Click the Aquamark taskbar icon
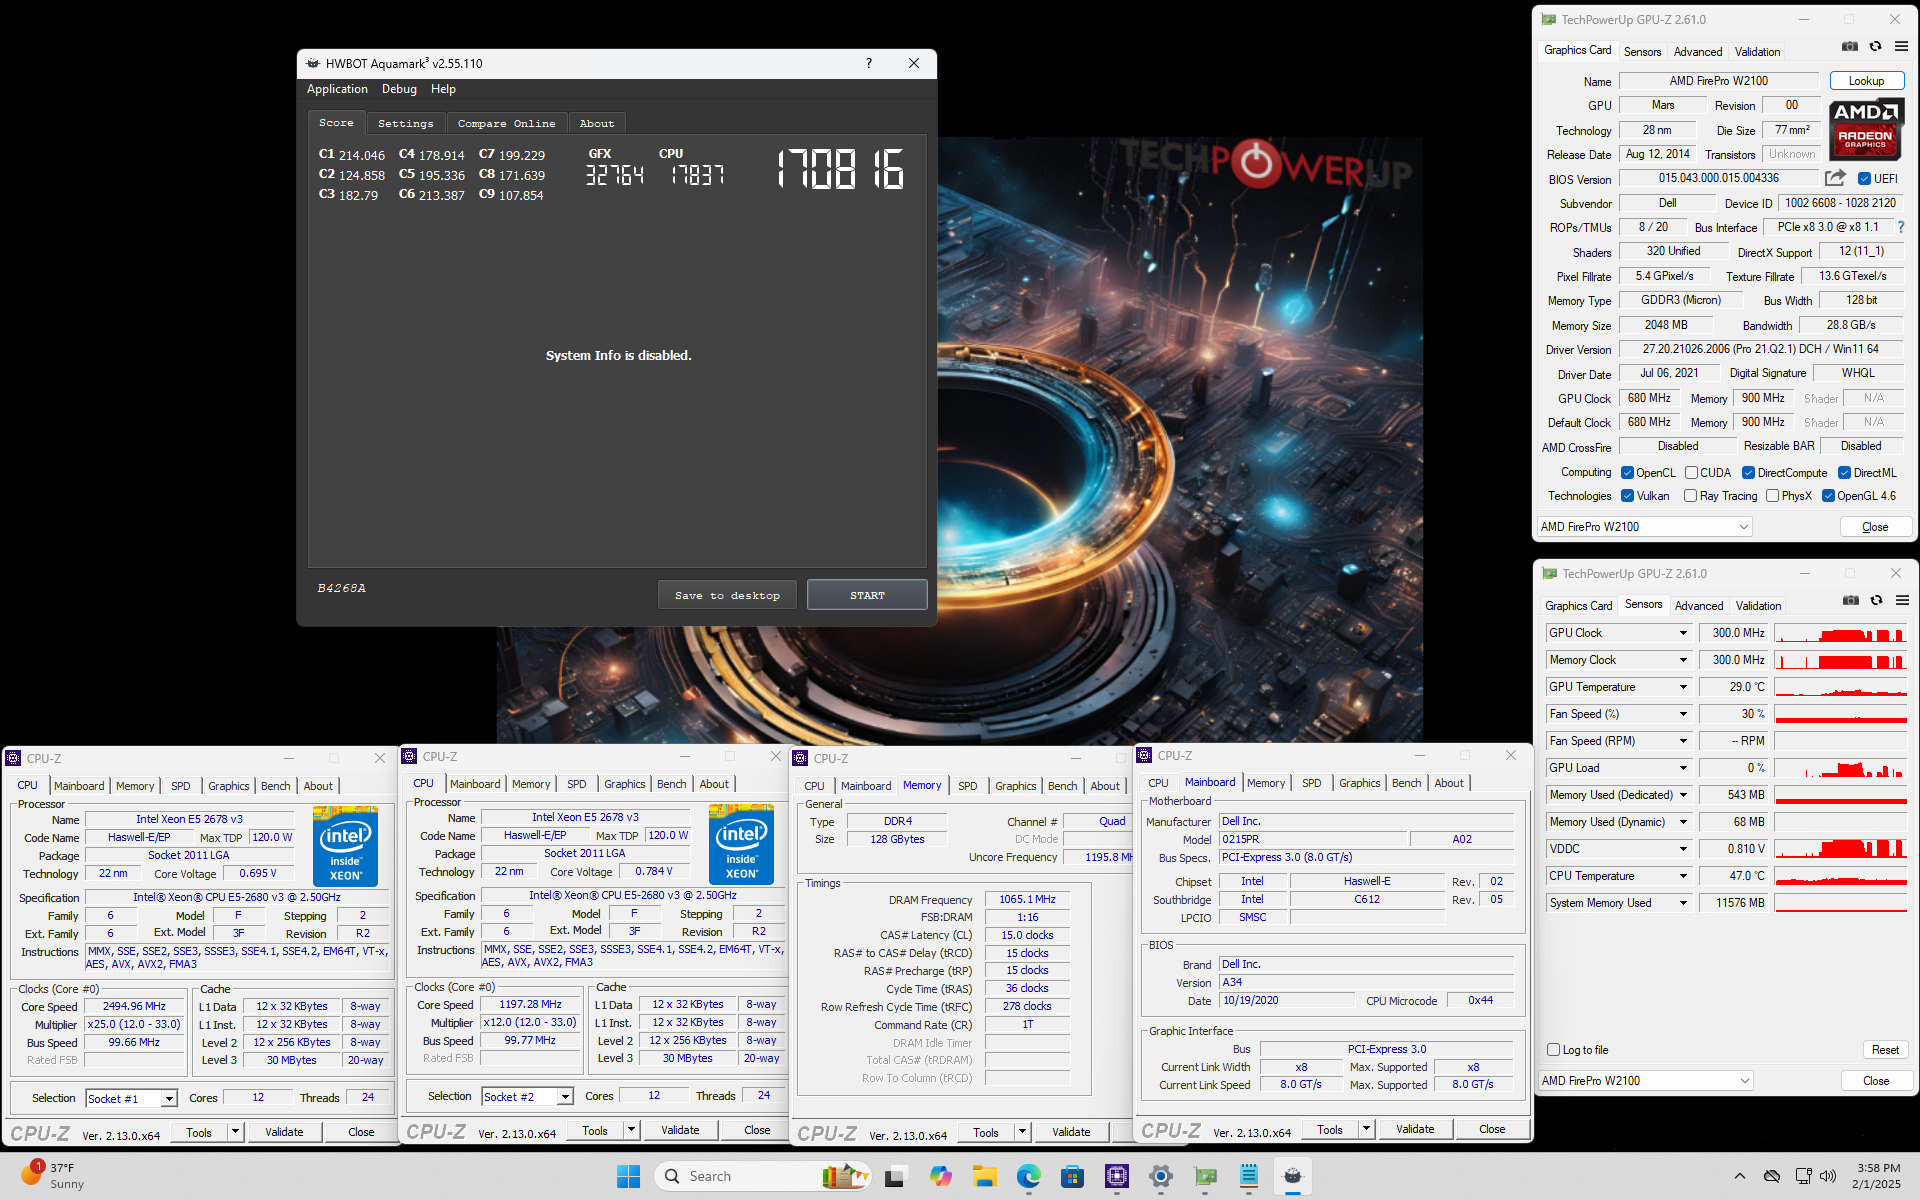 click(1293, 1176)
